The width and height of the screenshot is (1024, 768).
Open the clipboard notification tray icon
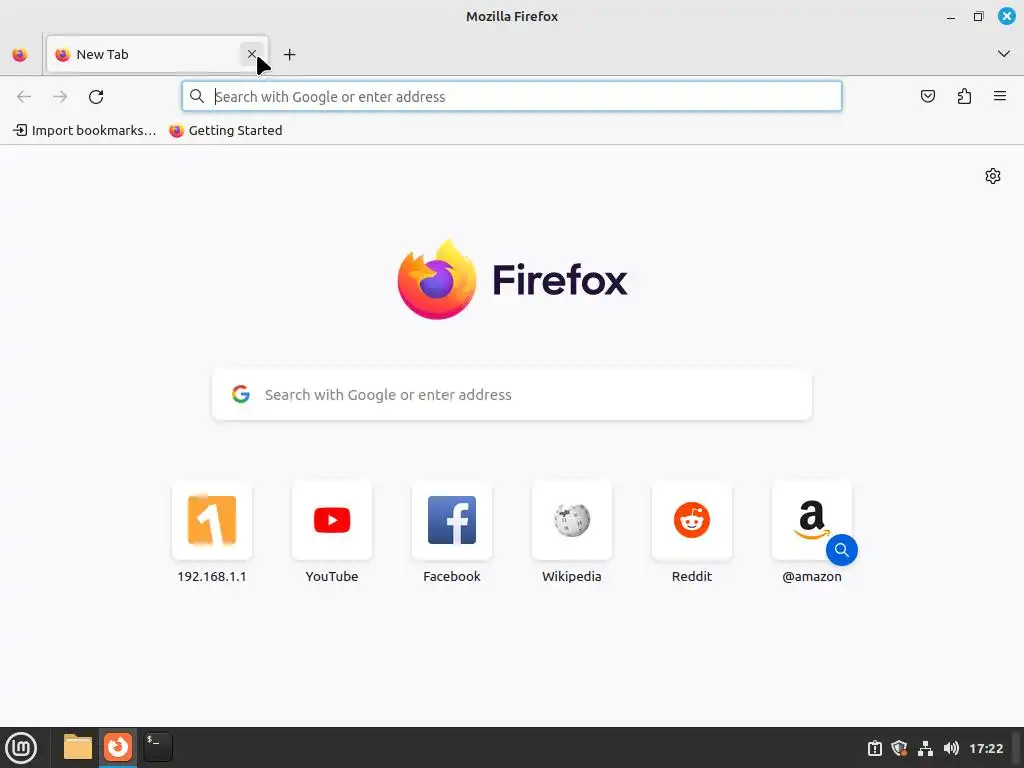click(x=874, y=748)
